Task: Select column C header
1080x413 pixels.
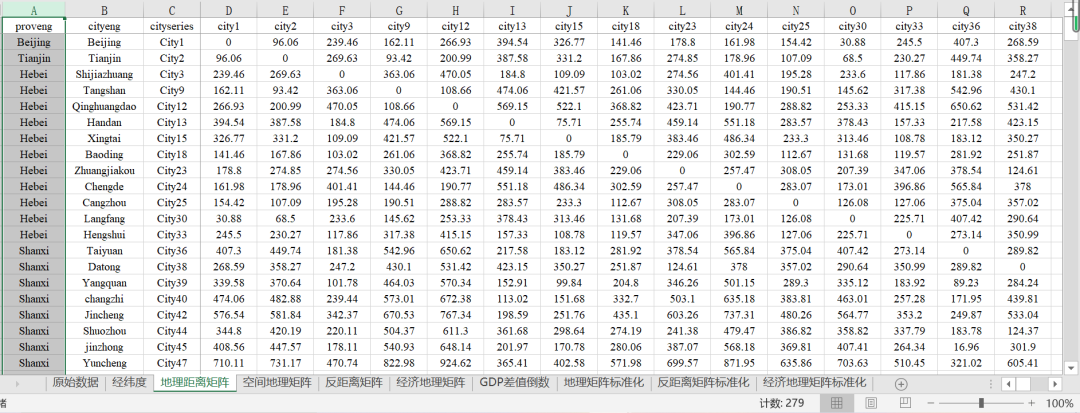Action: pos(172,10)
